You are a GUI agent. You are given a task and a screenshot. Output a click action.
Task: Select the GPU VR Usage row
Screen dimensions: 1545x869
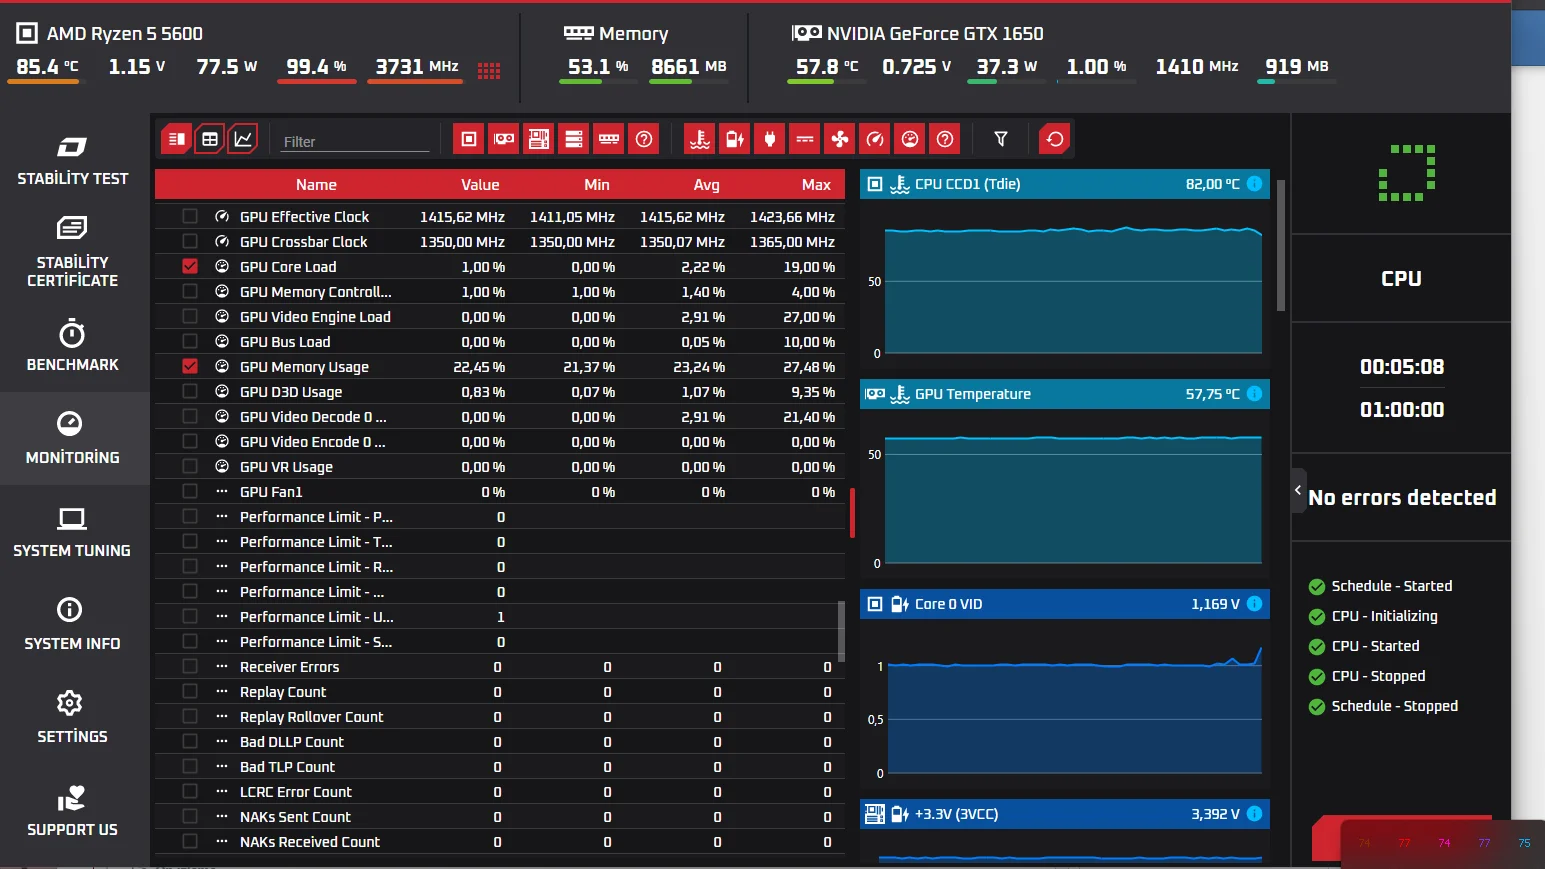500,466
